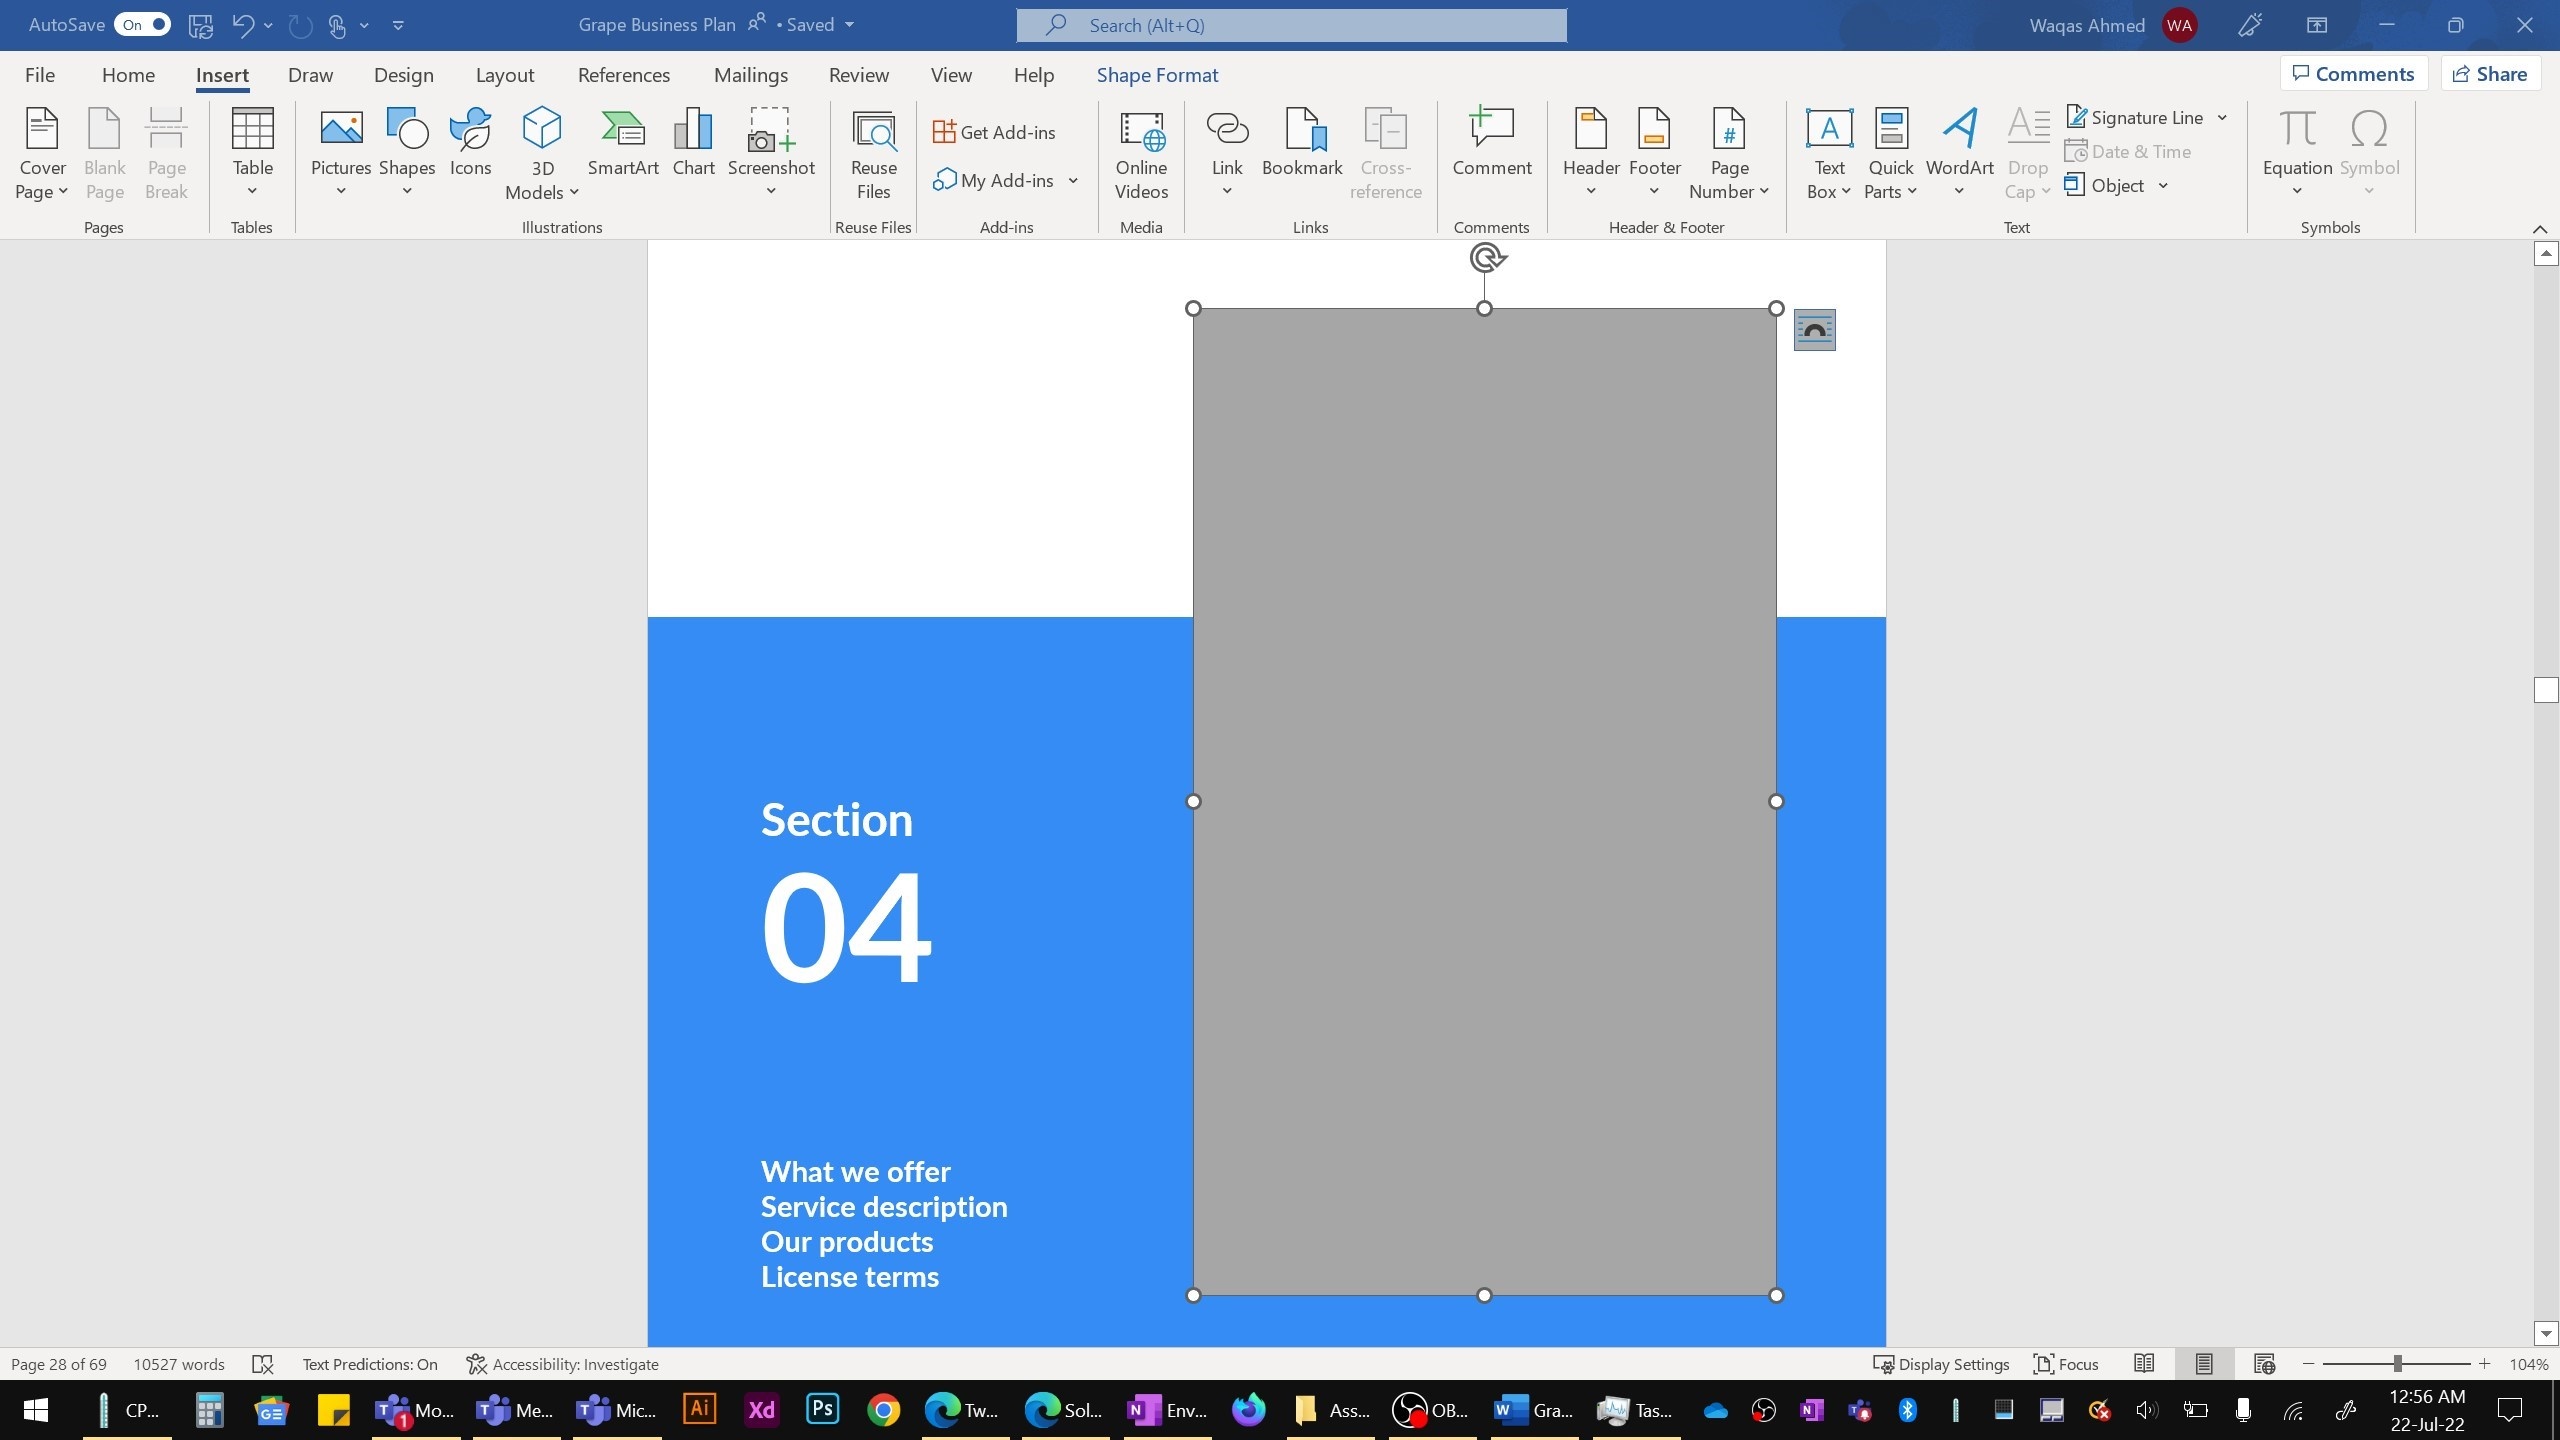This screenshot has height=1440, width=2560.
Task: Insert a SmartArt graphic
Action: tap(623, 143)
